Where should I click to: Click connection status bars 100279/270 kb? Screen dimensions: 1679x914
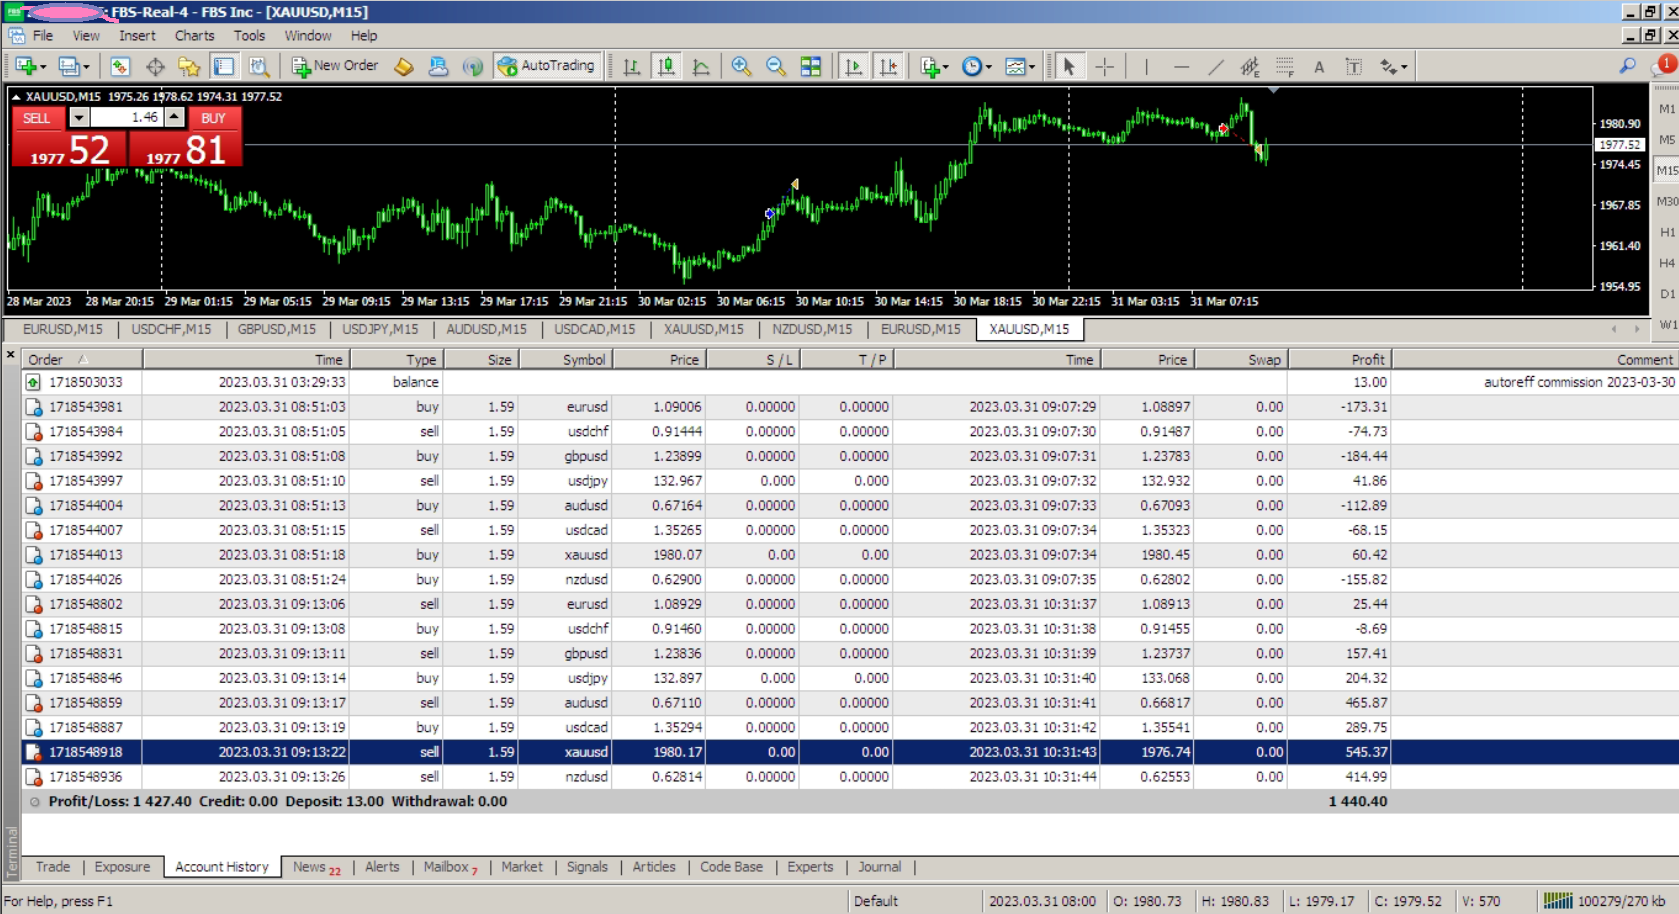coord(1605,901)
